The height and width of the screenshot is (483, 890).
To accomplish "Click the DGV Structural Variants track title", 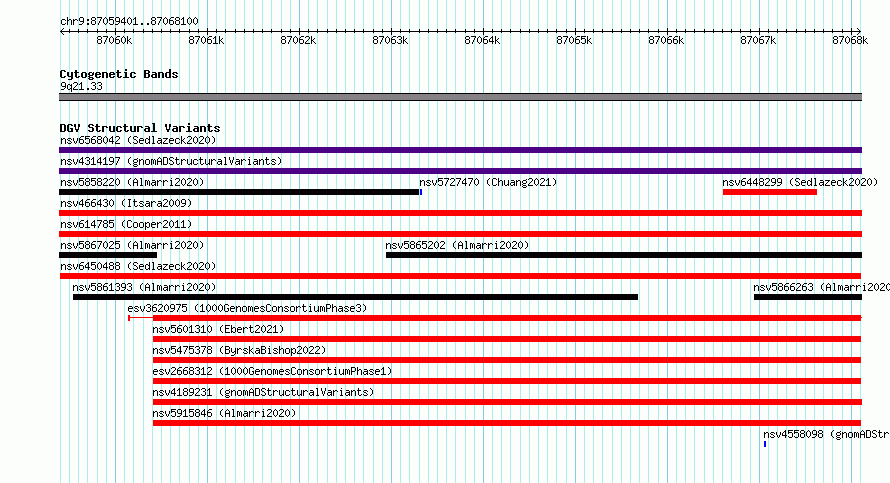I will pyautogui.click(x=140, y=128).
